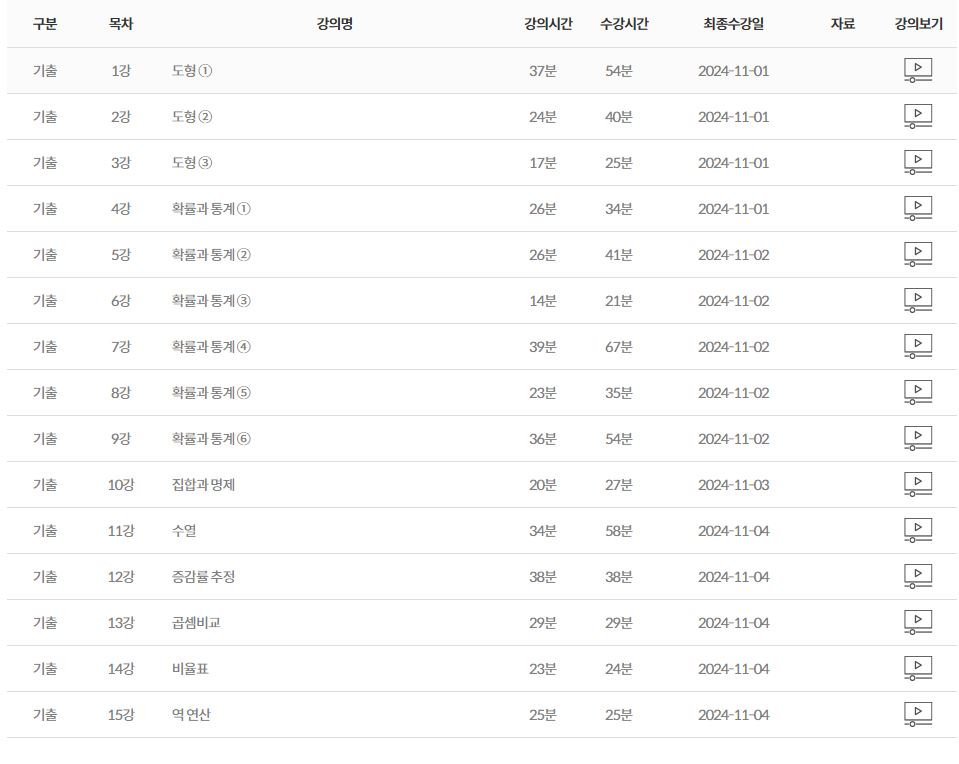The height and width of the screenshot is (764, 959).
Task: Open video icon for 5강 확률과 통계②
Action: (x=917, y=254)
